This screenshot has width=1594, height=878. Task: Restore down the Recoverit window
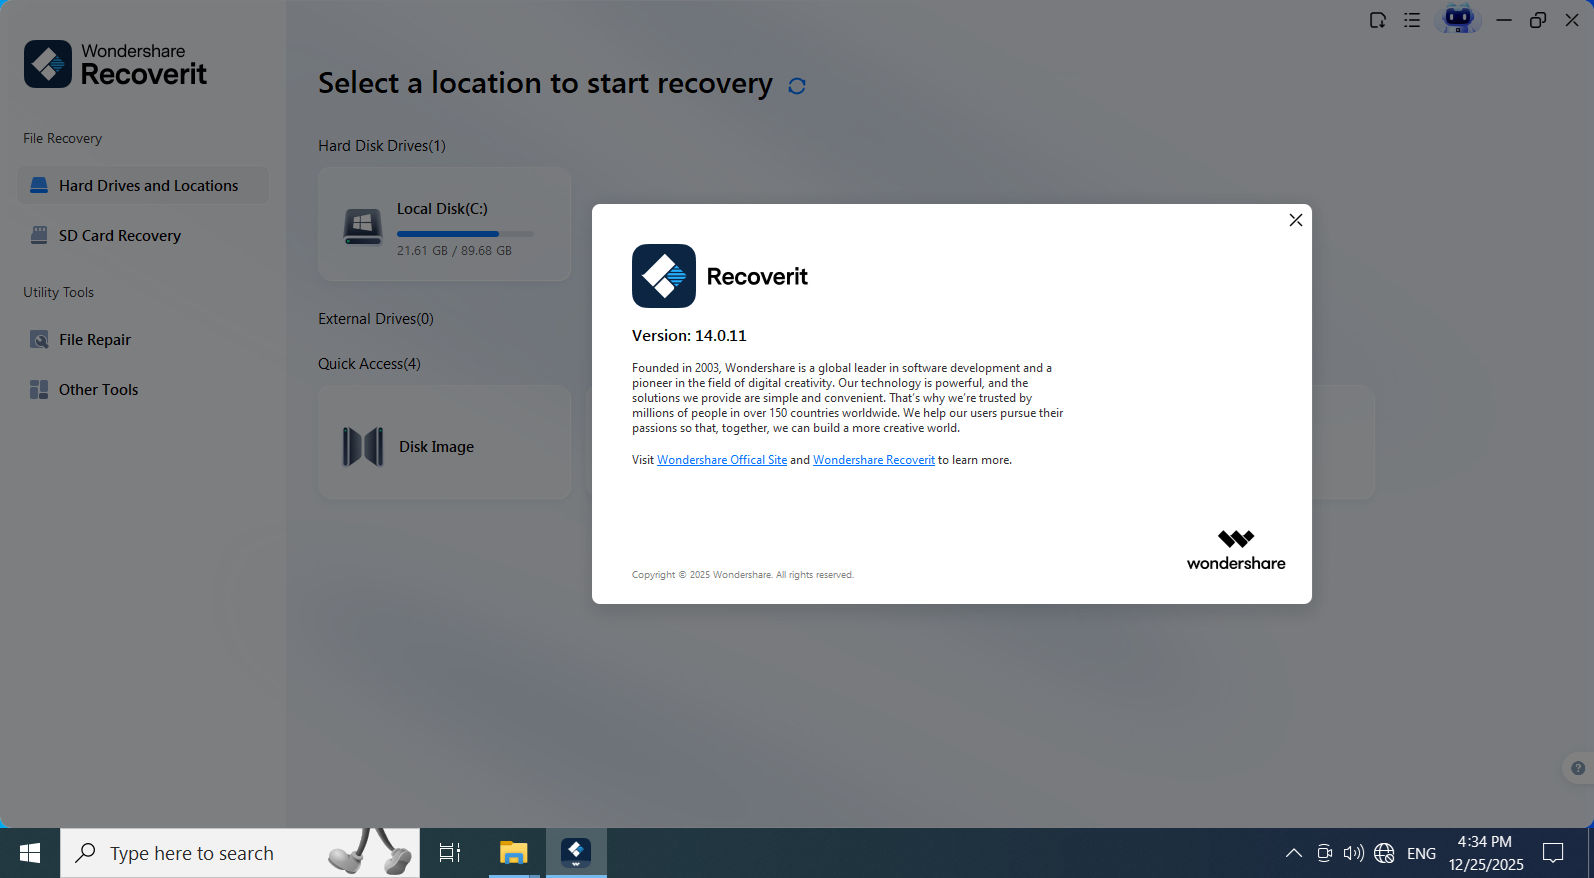pyautogui.click(x=1538, y=20)
